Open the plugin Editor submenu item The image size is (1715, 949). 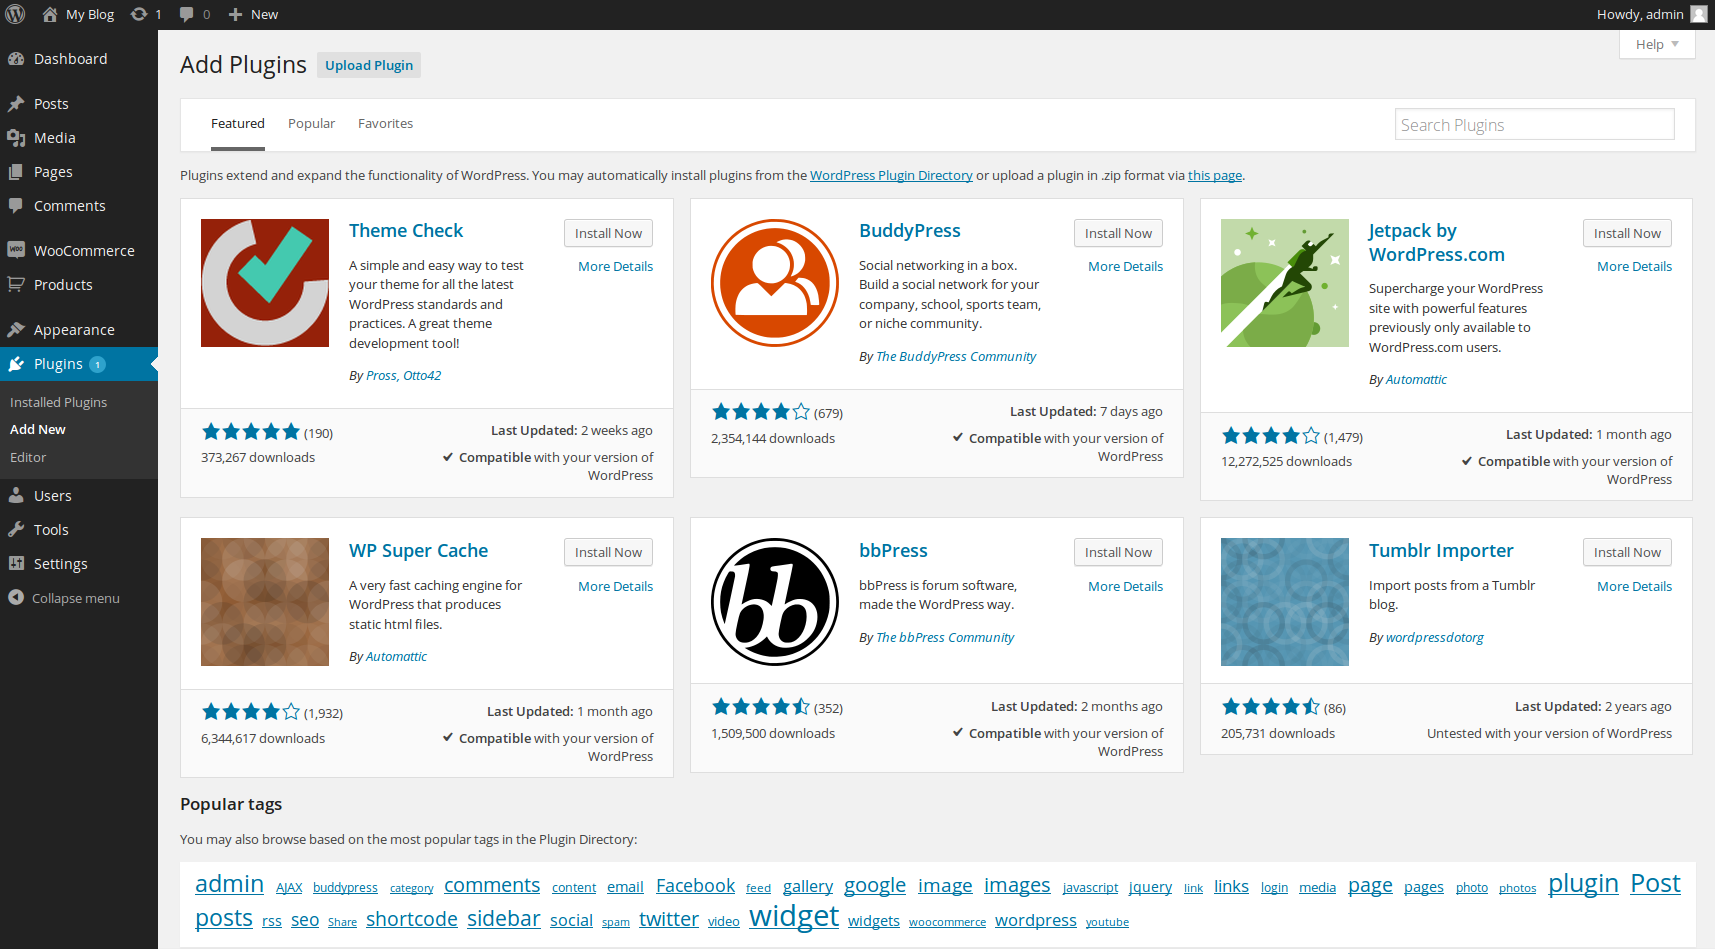tap(28, 457)
